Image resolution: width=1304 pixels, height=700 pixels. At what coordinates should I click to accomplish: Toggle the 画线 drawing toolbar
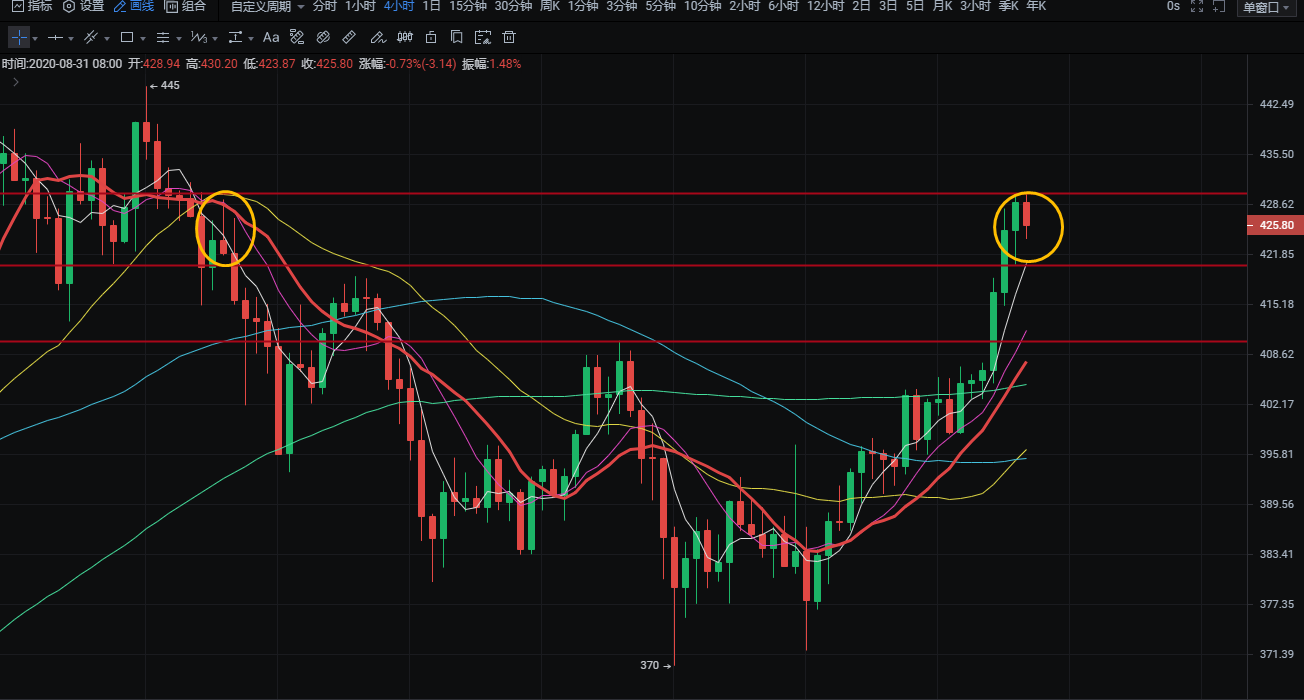[x=134, y=6]
